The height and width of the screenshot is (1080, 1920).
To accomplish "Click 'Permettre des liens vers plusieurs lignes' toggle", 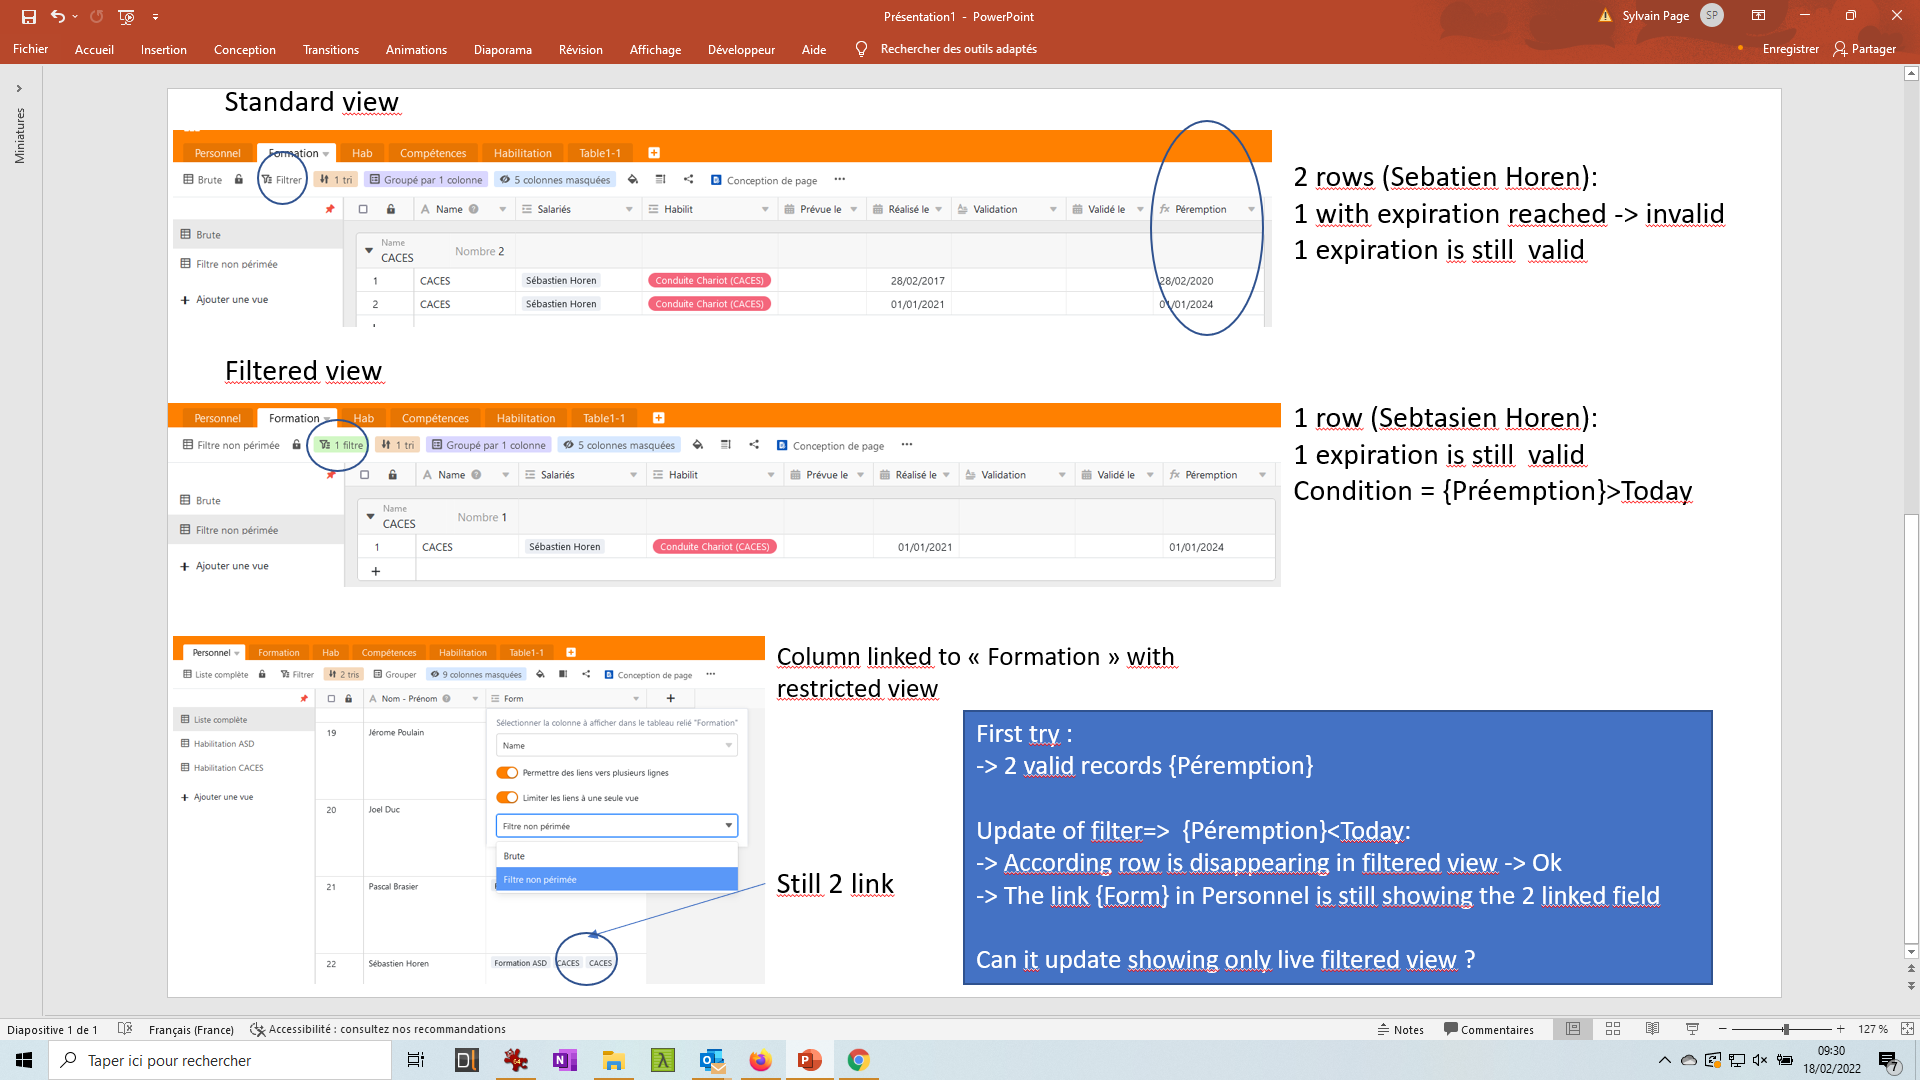I will click(x=507, y=772).
